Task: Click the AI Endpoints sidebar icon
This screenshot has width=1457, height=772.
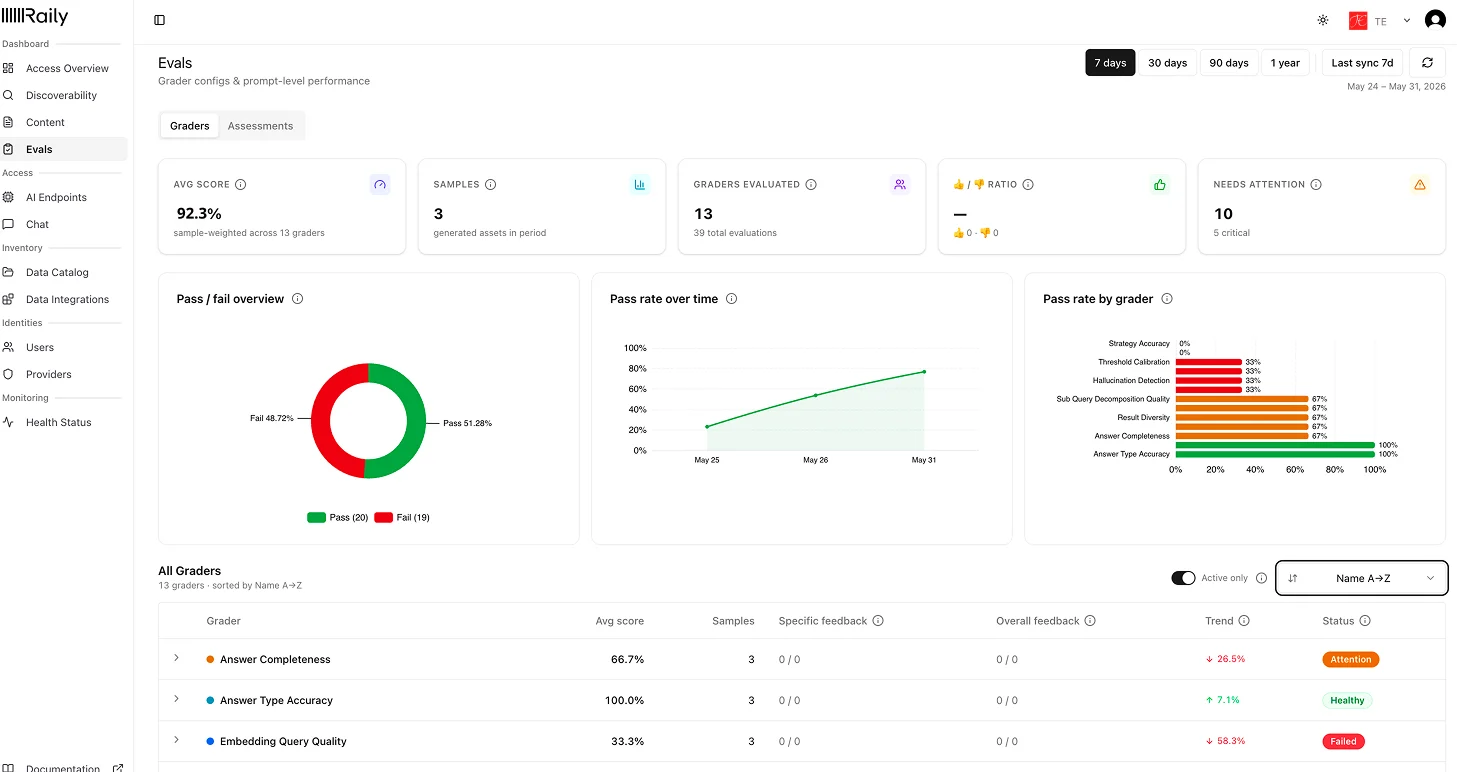Action: 8,197
